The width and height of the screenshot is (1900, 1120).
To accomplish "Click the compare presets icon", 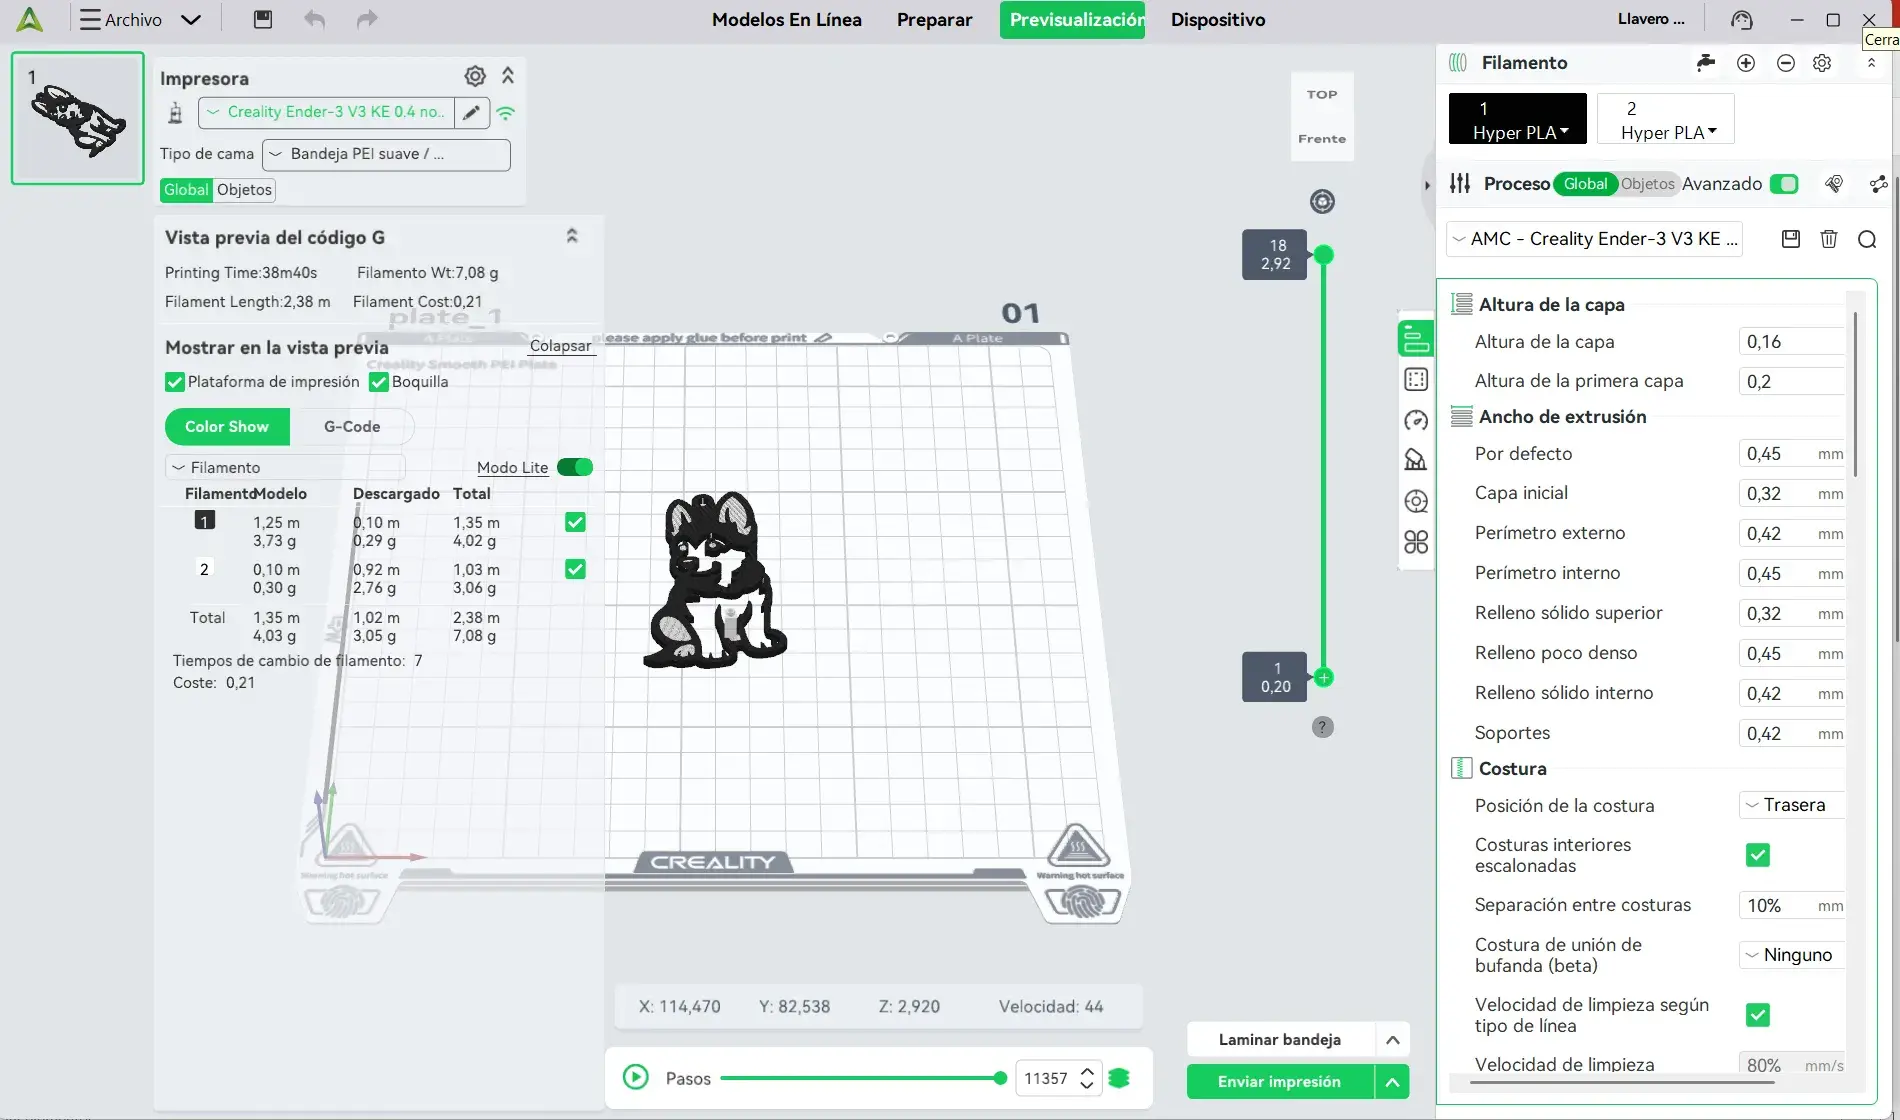I will 1879,184.
